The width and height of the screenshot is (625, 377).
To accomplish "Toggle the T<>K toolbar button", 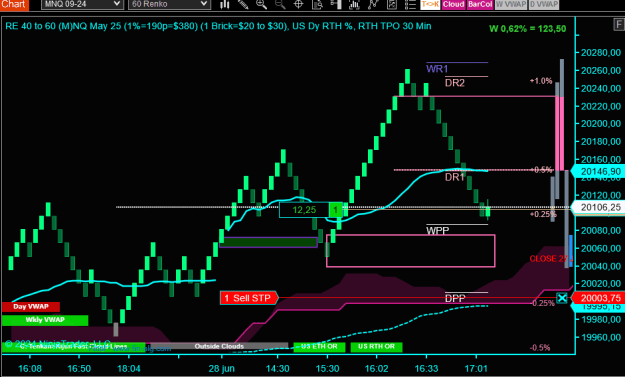I will click(x=430, y=4).
